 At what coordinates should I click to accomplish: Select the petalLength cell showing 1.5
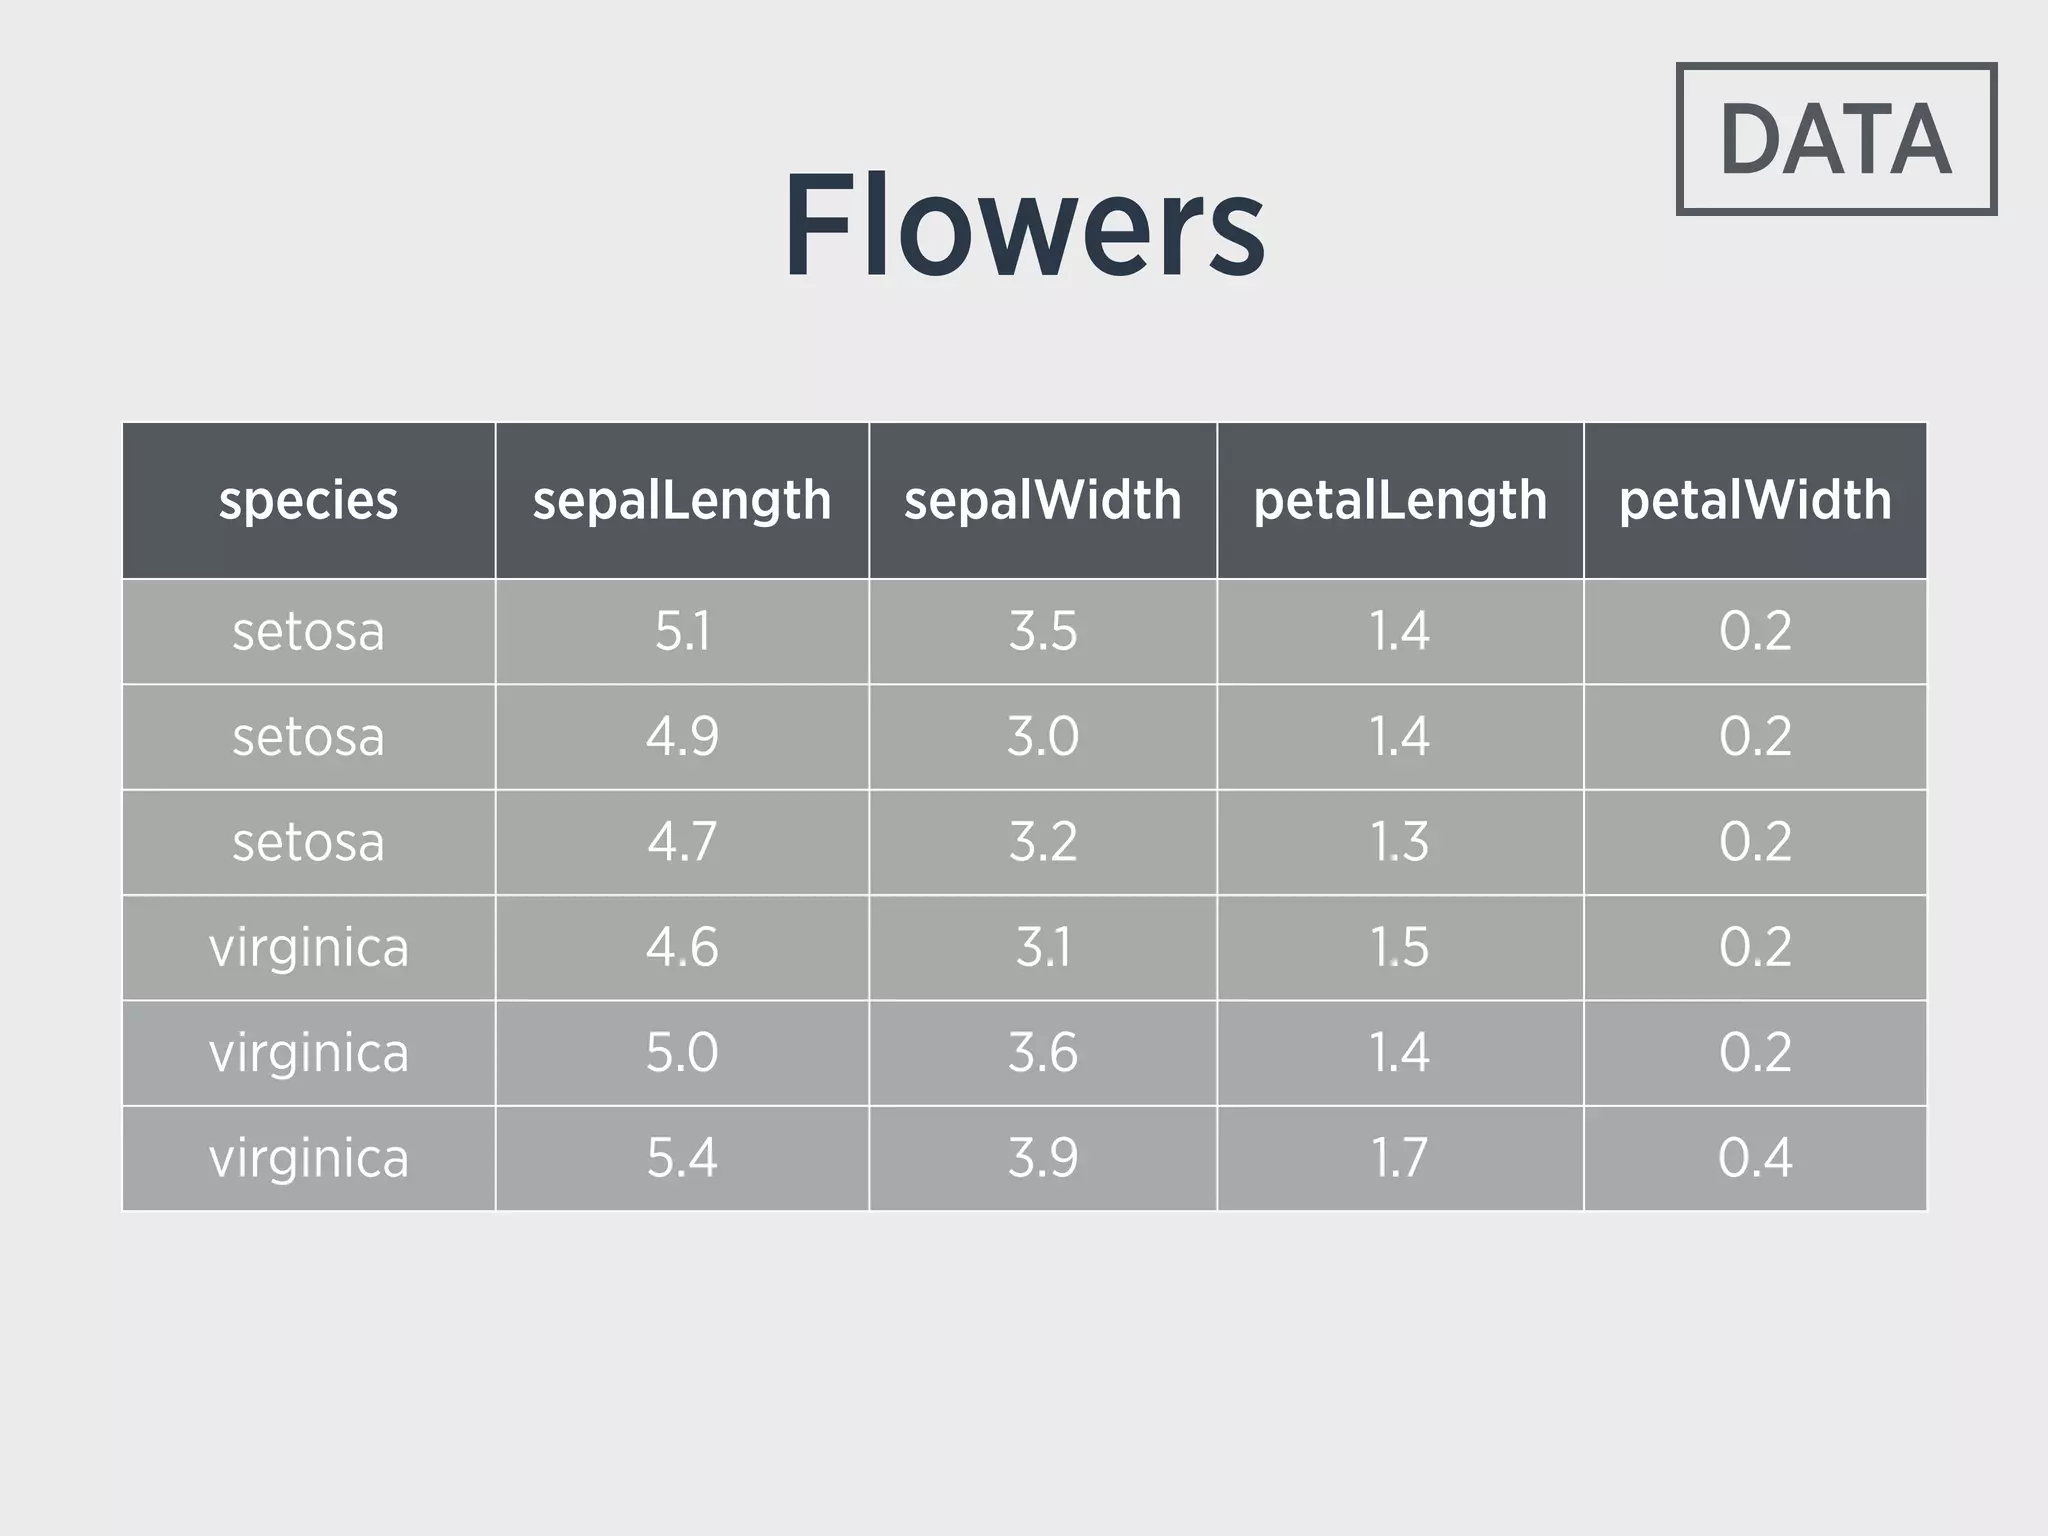coord(1400,947)
